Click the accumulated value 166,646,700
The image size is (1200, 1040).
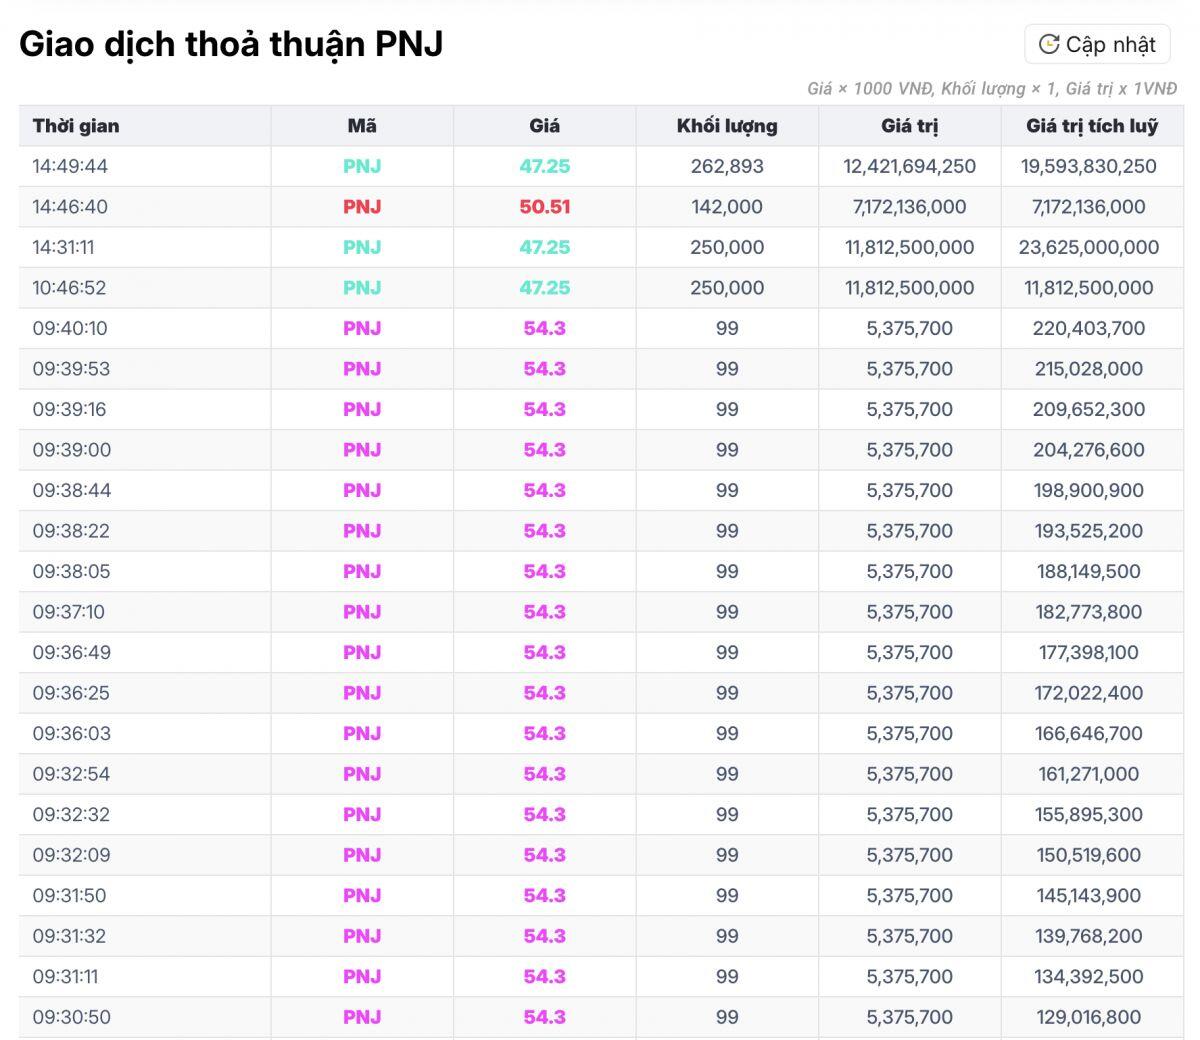pyautogui.click(x=1089, y=733)
